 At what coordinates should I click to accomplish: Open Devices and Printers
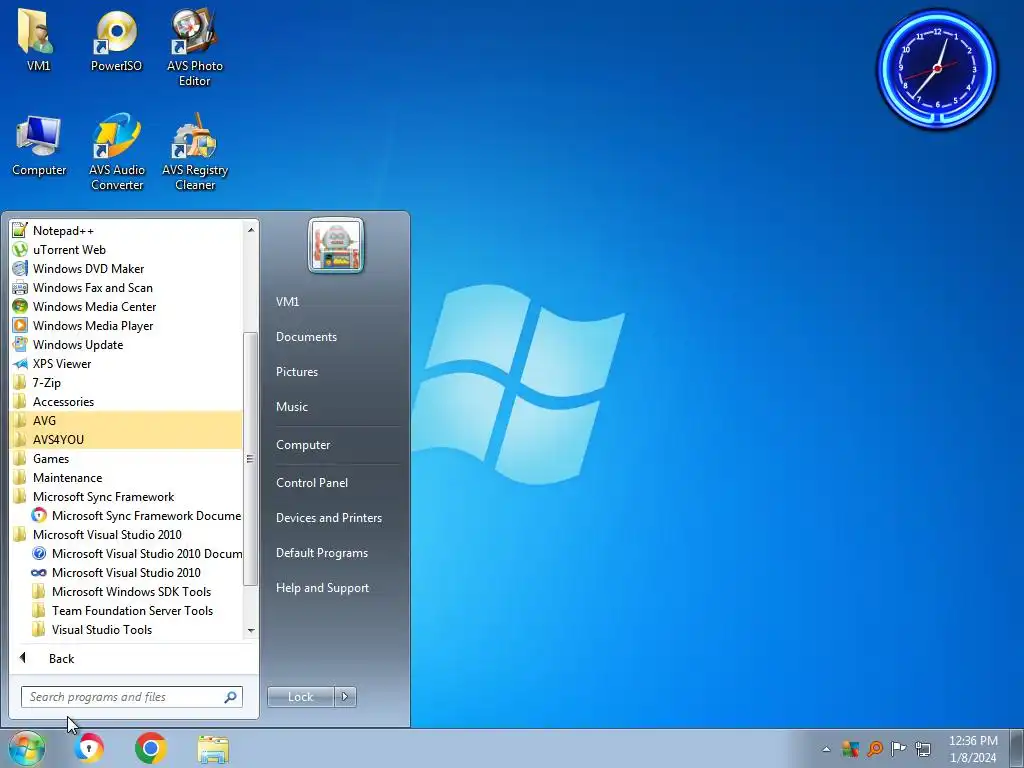click(x=329, y=517)
